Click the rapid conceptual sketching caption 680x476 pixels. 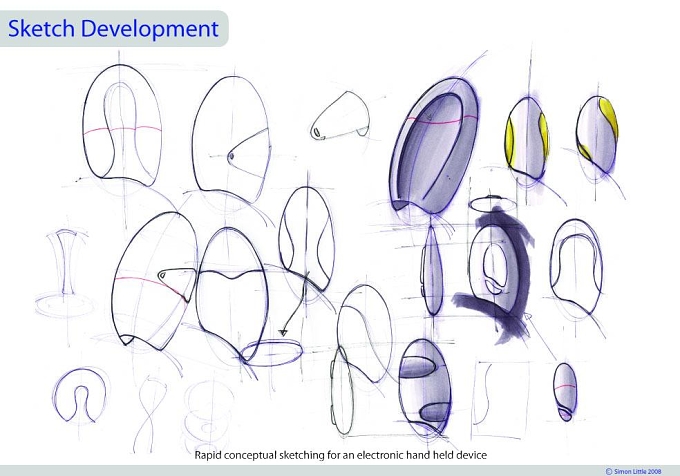tap(340, 455)
